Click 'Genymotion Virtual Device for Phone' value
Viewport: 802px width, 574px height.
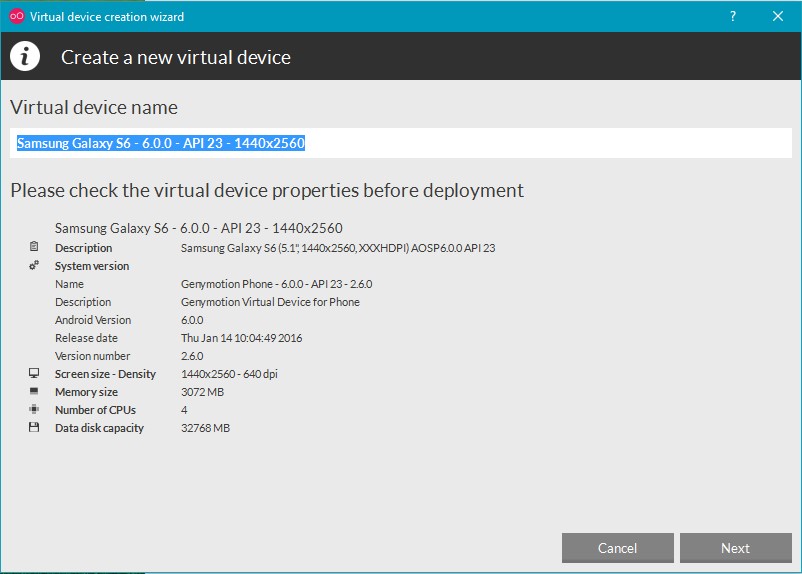click(270, 302)
